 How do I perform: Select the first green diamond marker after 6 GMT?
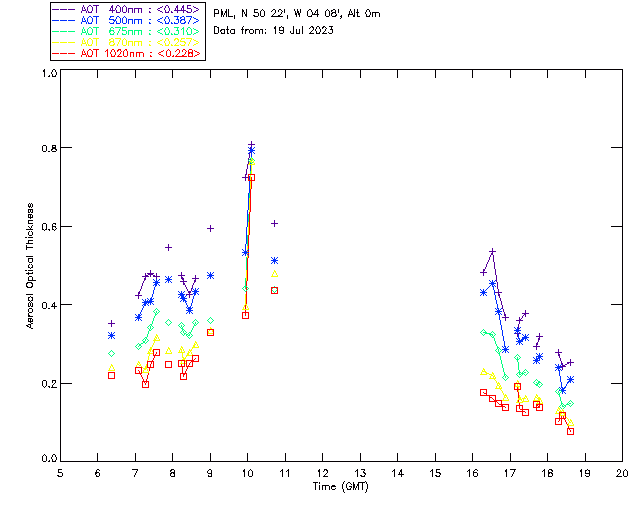click(x=111, y=354)
